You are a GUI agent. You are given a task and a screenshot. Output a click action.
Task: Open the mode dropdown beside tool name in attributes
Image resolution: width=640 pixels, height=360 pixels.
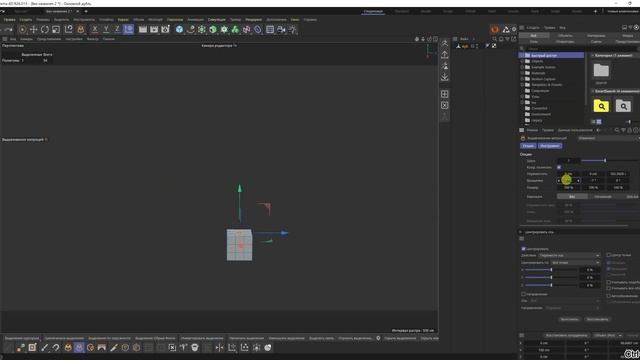tap(608, 138)
